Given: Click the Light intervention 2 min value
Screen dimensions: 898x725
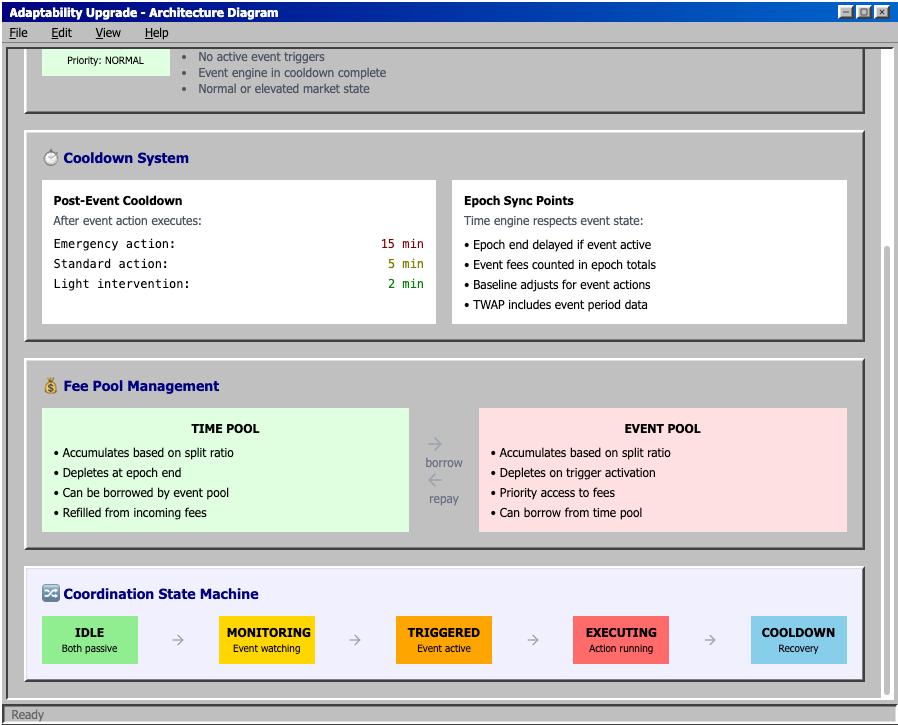Looking at the screenshot, I should pyautogui.click(x=405, y=284).
